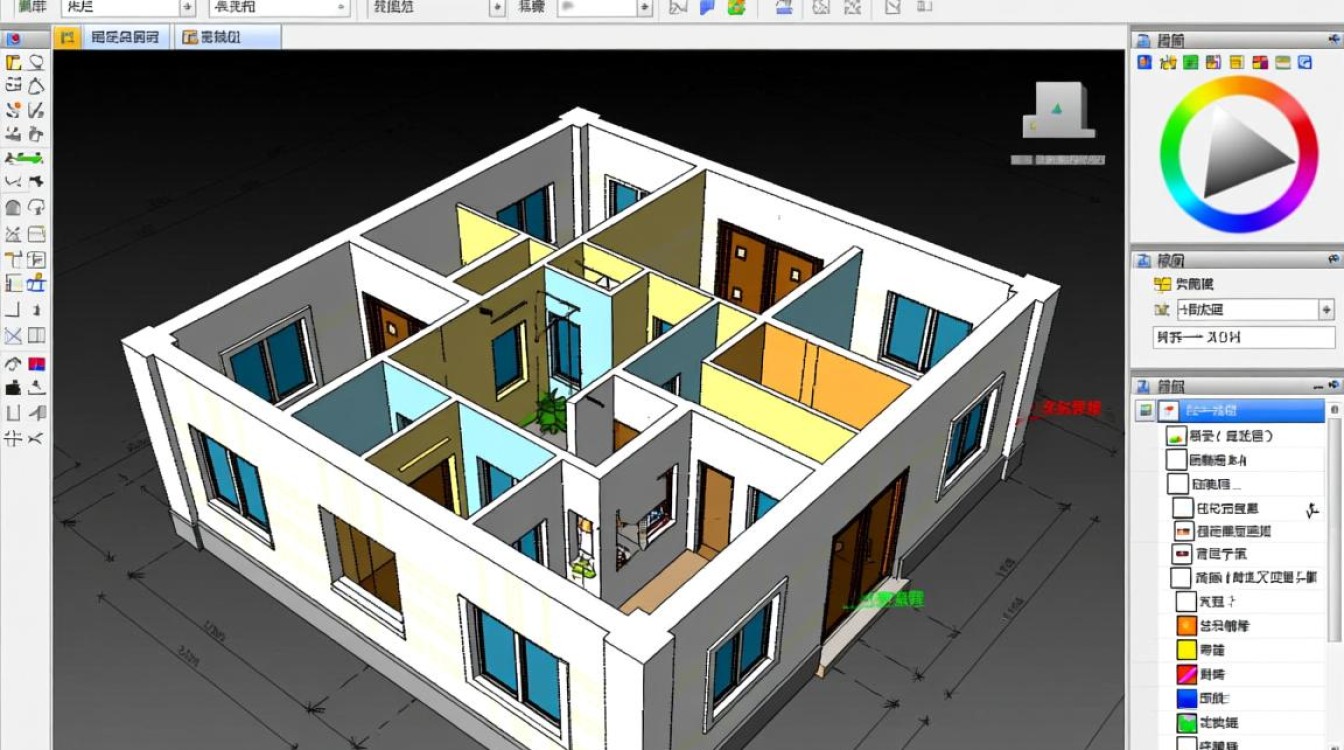
Task: Click the first palette icon above the color wheel
Action: pyautogui.click(x=1145, y=63)
